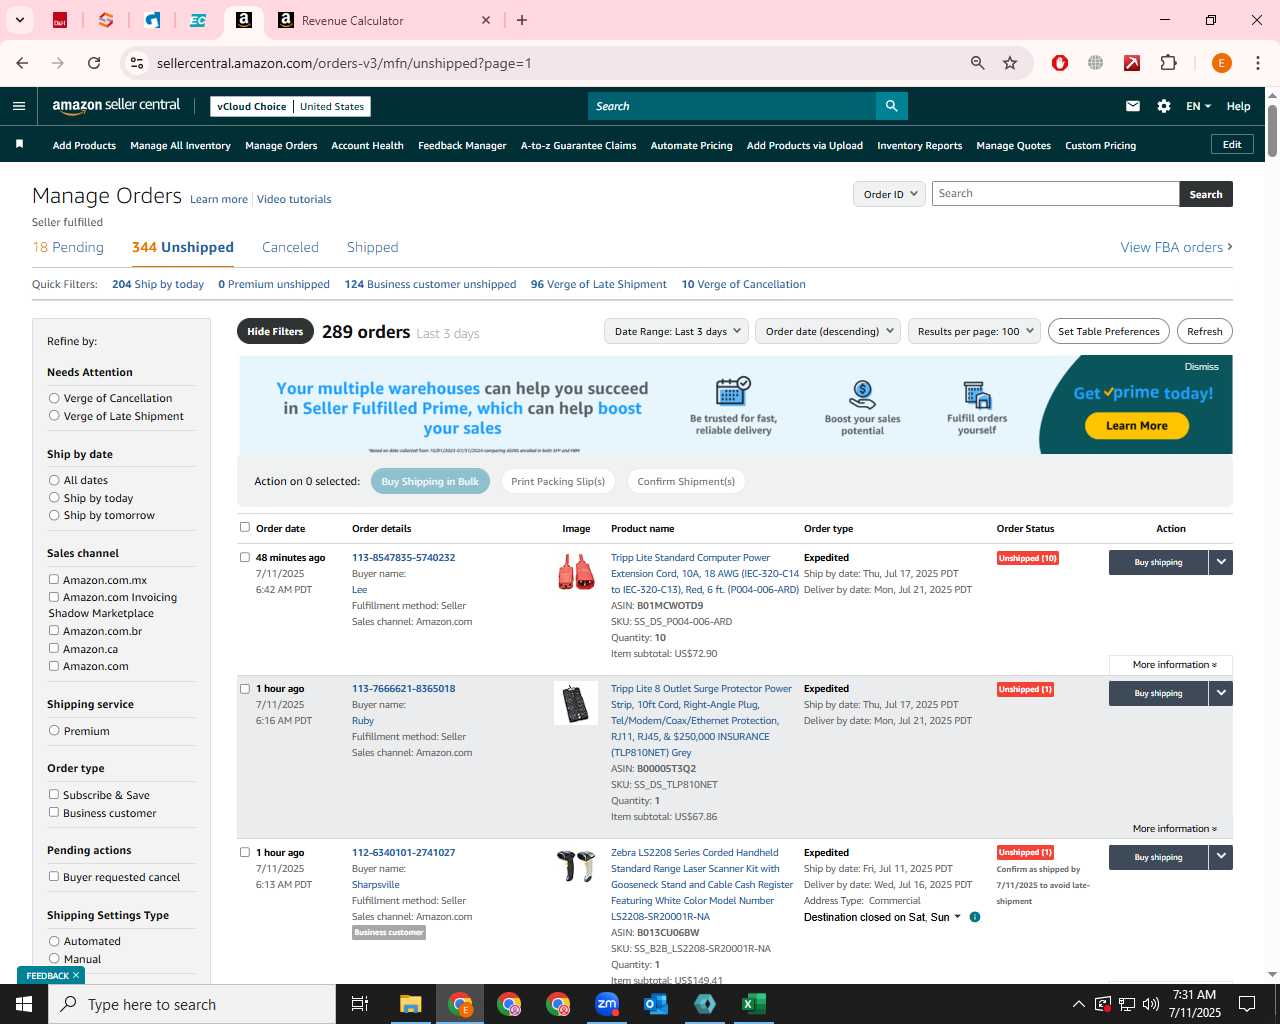Click the View FBA orders link
1280x1024 pixels.
(1176, 247)
